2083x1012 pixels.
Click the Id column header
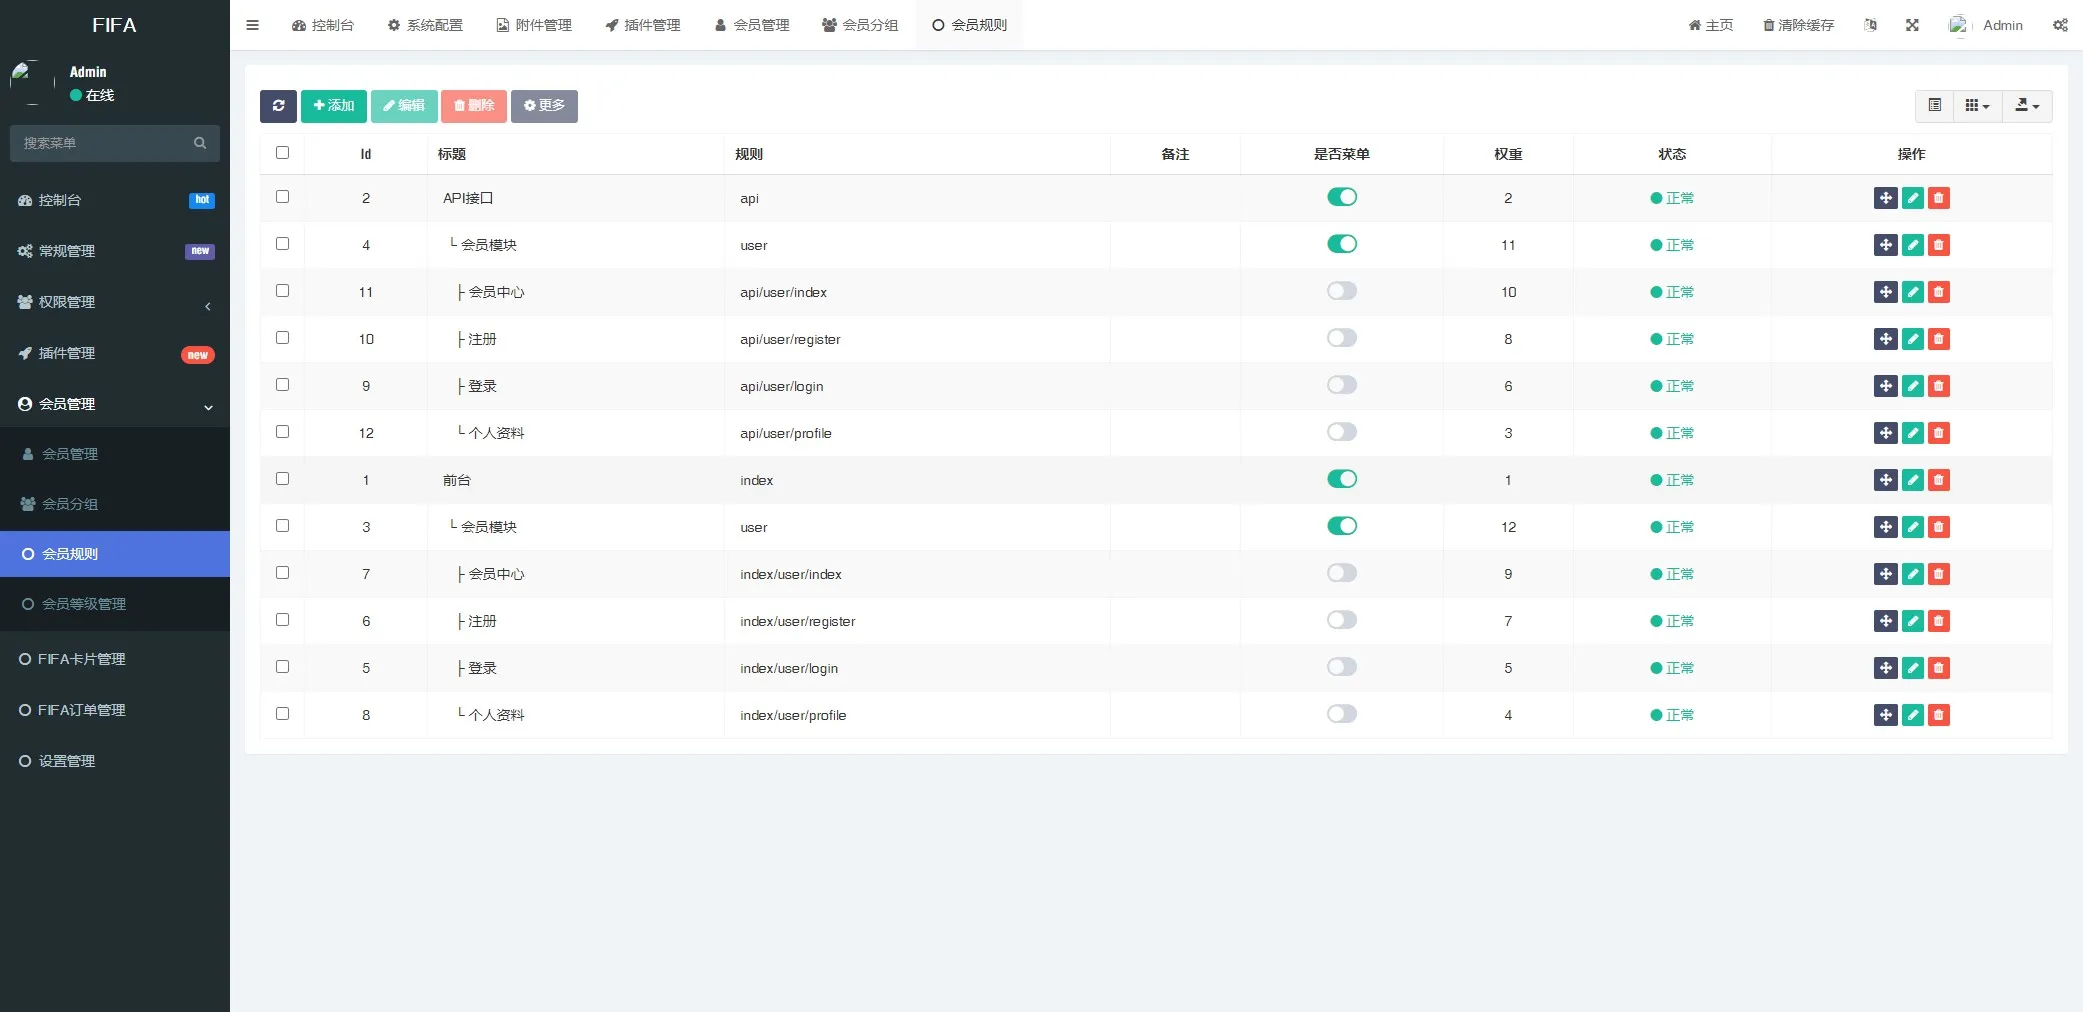tap(366, 154)
